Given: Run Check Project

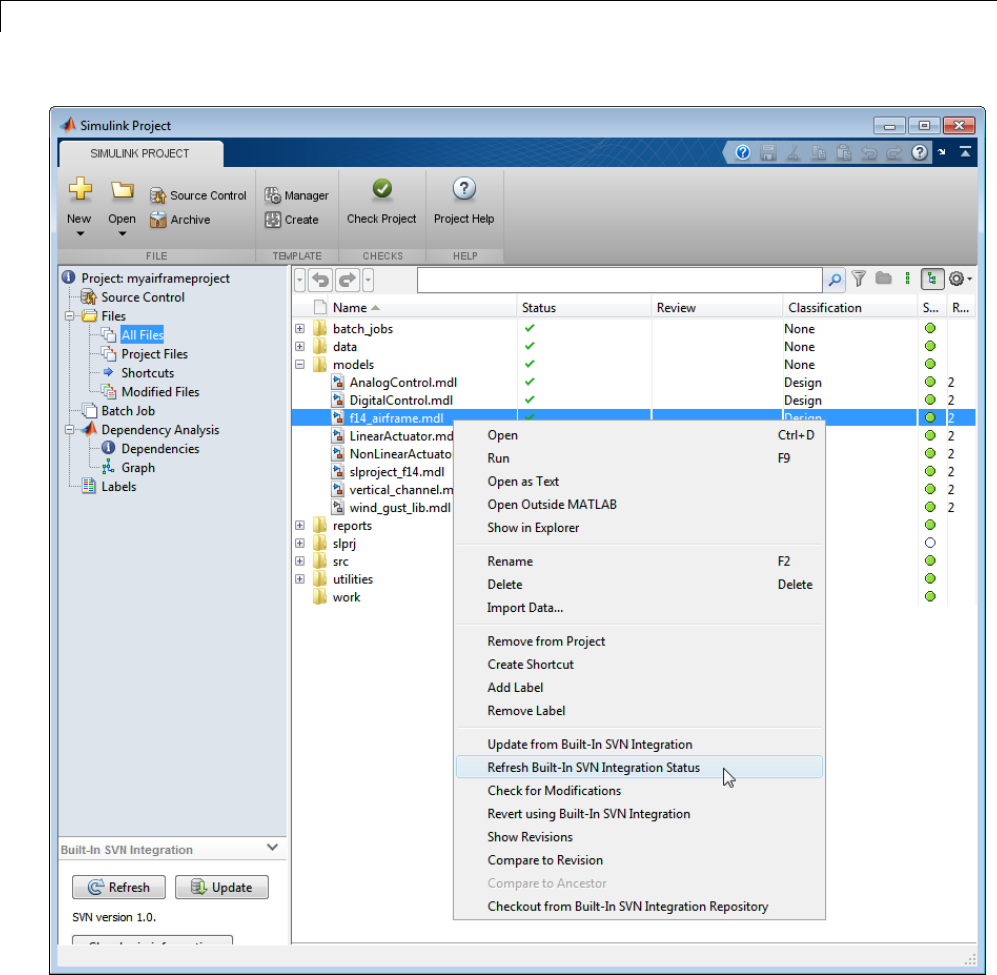Looking at the screenshot, I should 382,202.
